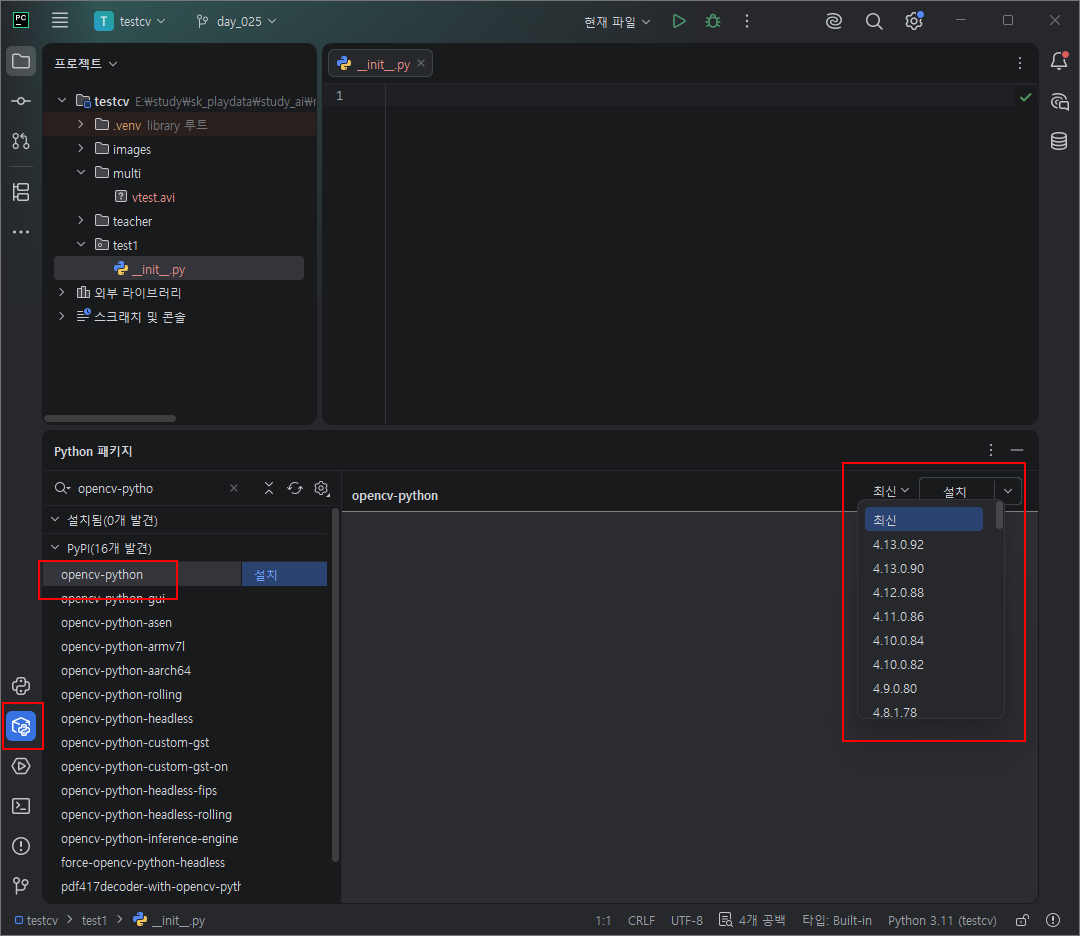Clear the package search field

tap(234, 488)
